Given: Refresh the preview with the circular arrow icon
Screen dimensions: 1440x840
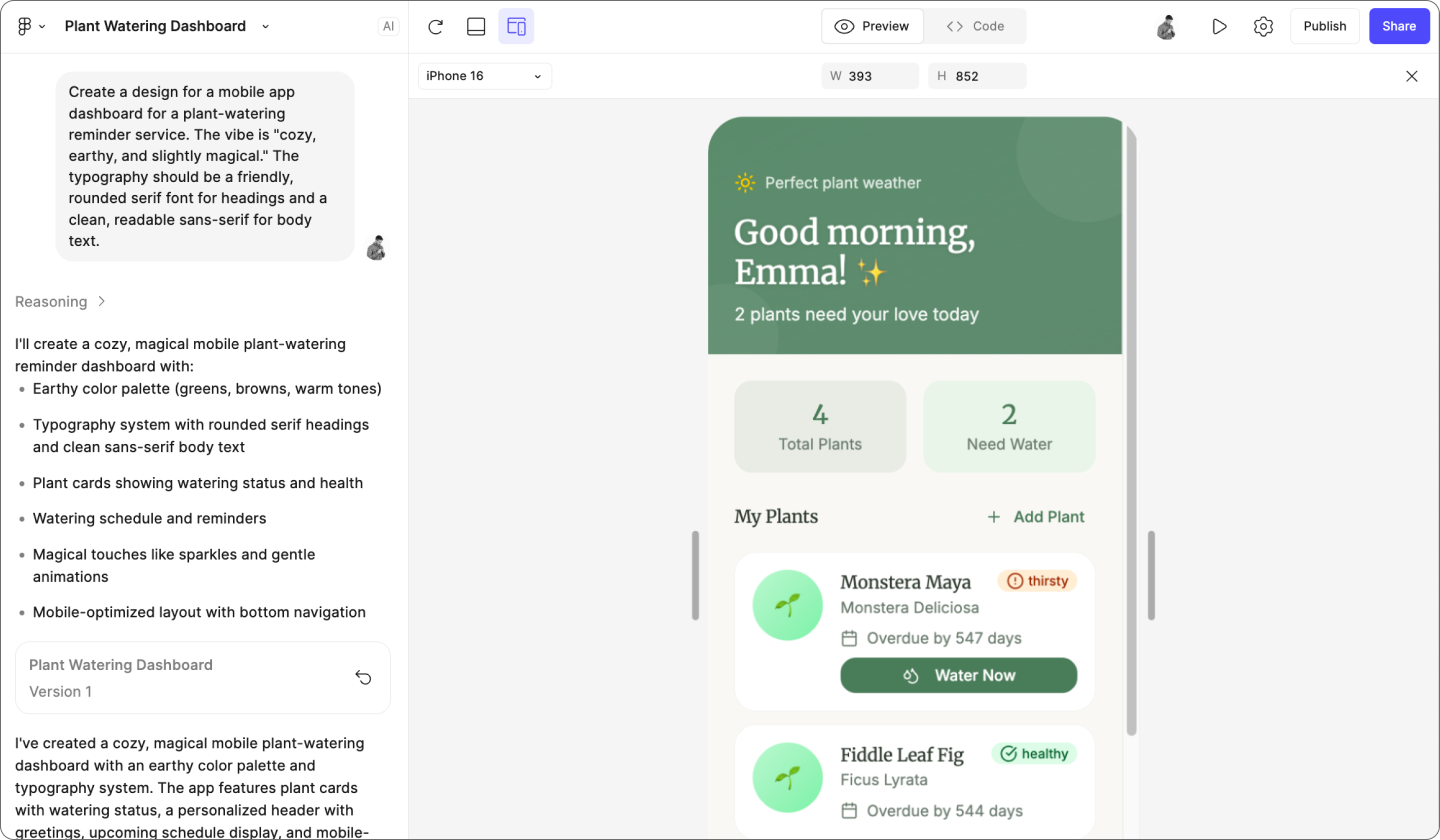Looking at the screenshot, I should 435,26.
